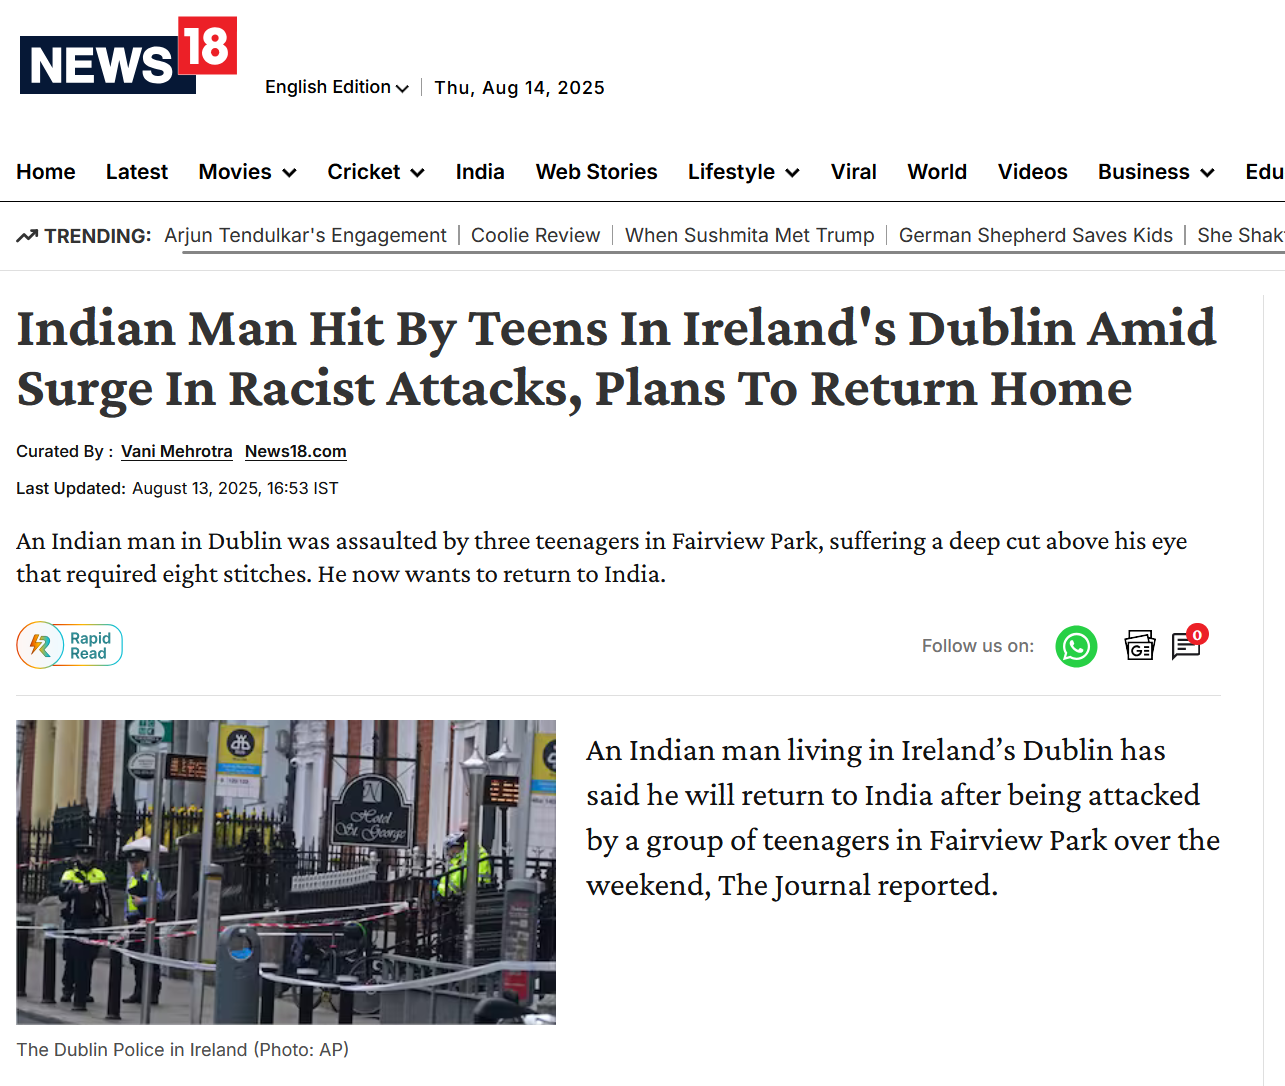The image size is (1285, 1086).
Task: Click the Dublin Police article image
Action: click(286, 872)
